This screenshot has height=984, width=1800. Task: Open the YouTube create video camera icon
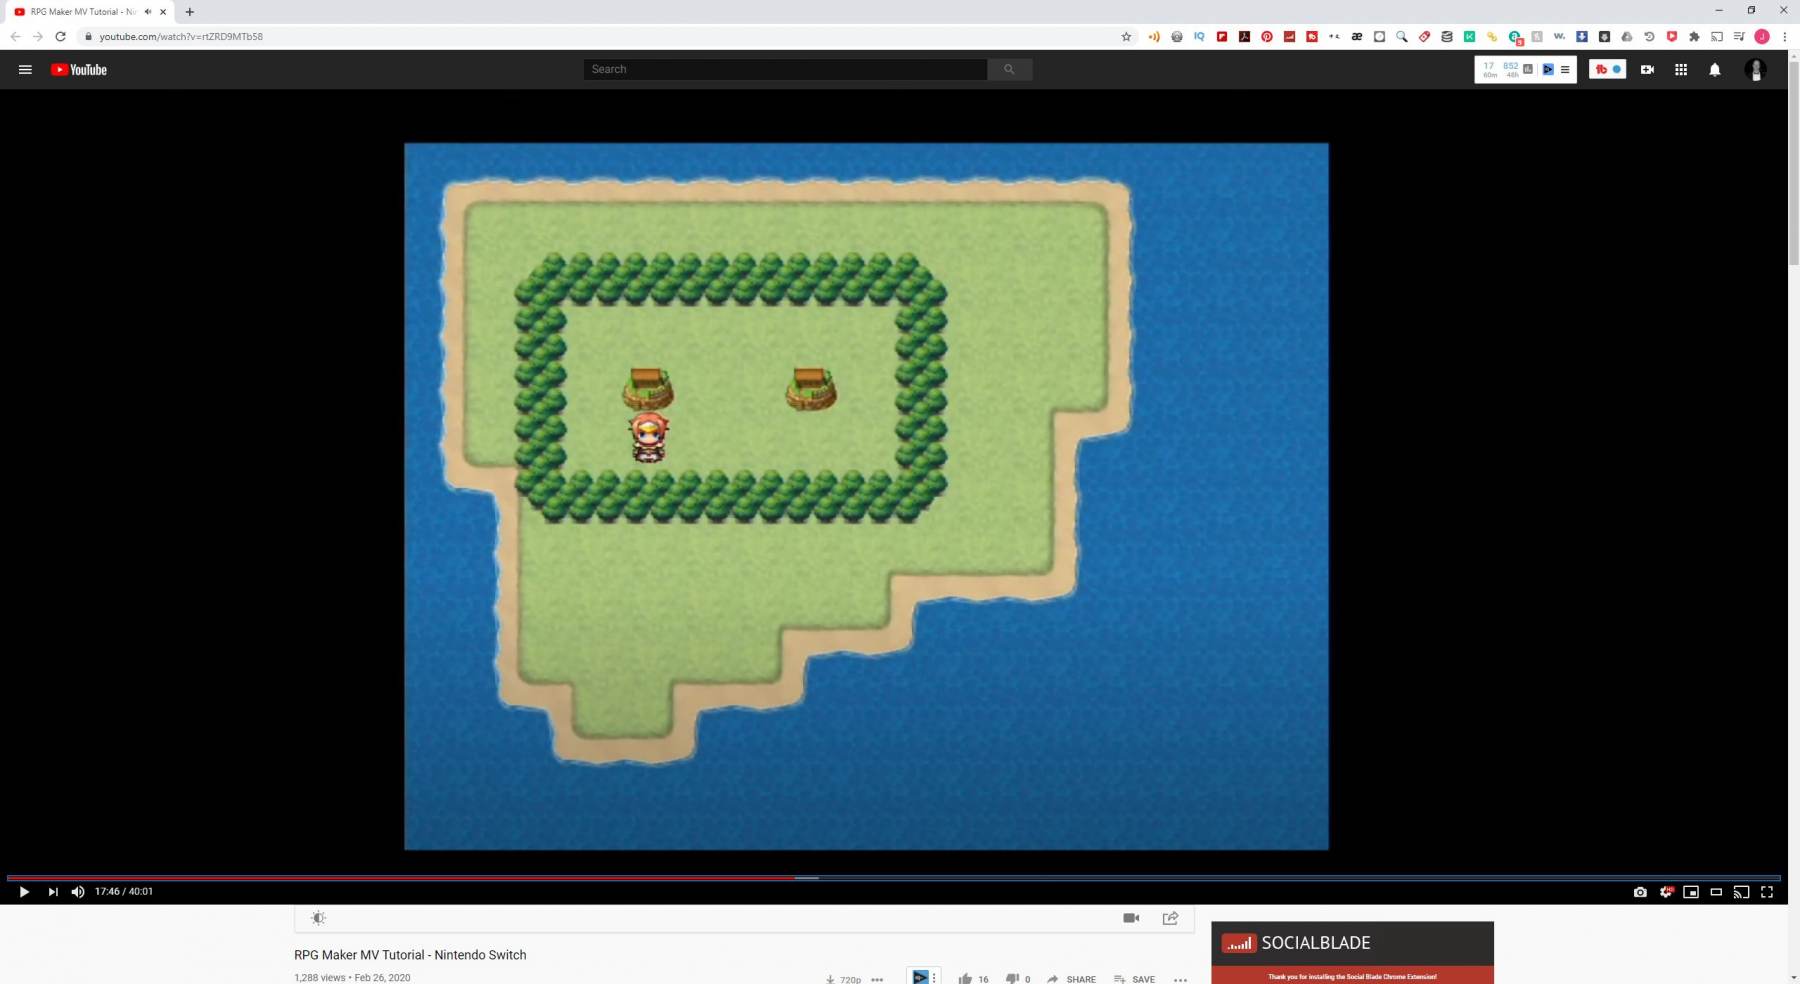[1647, 69]
